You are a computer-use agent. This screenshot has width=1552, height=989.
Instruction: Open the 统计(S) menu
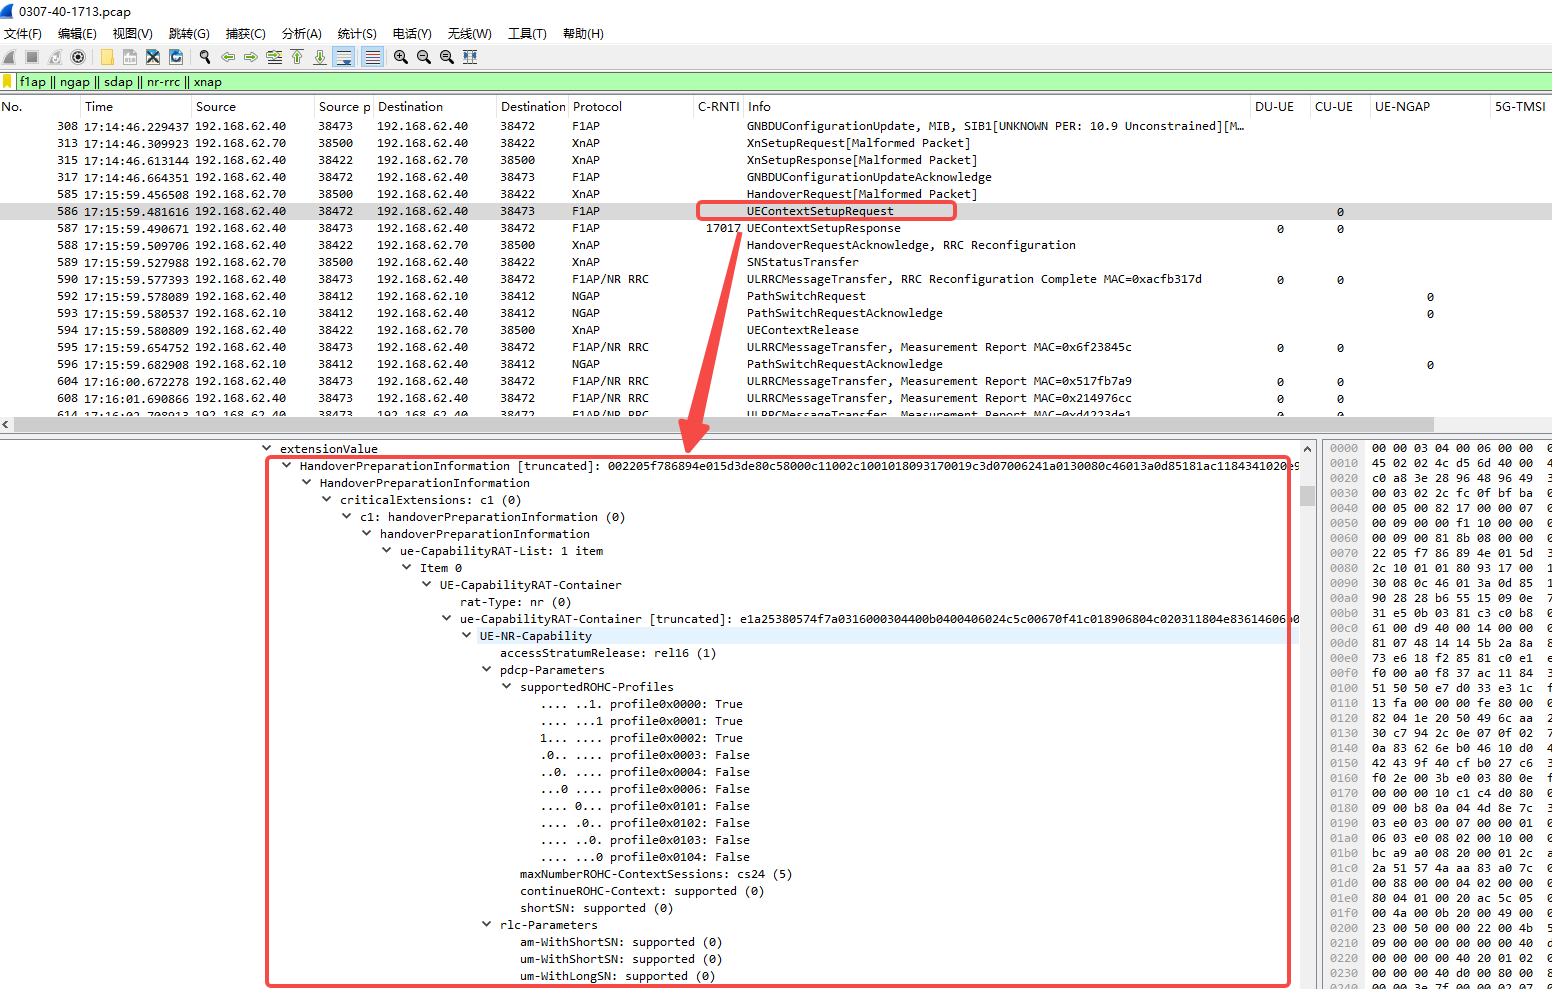(357, 34)
